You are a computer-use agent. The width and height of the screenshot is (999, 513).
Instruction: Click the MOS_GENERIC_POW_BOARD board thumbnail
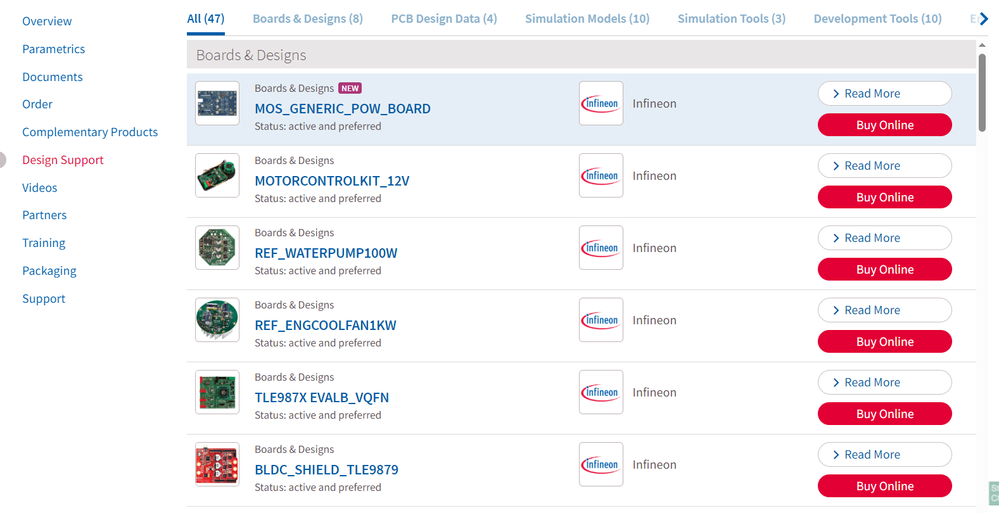click(217, 103)
